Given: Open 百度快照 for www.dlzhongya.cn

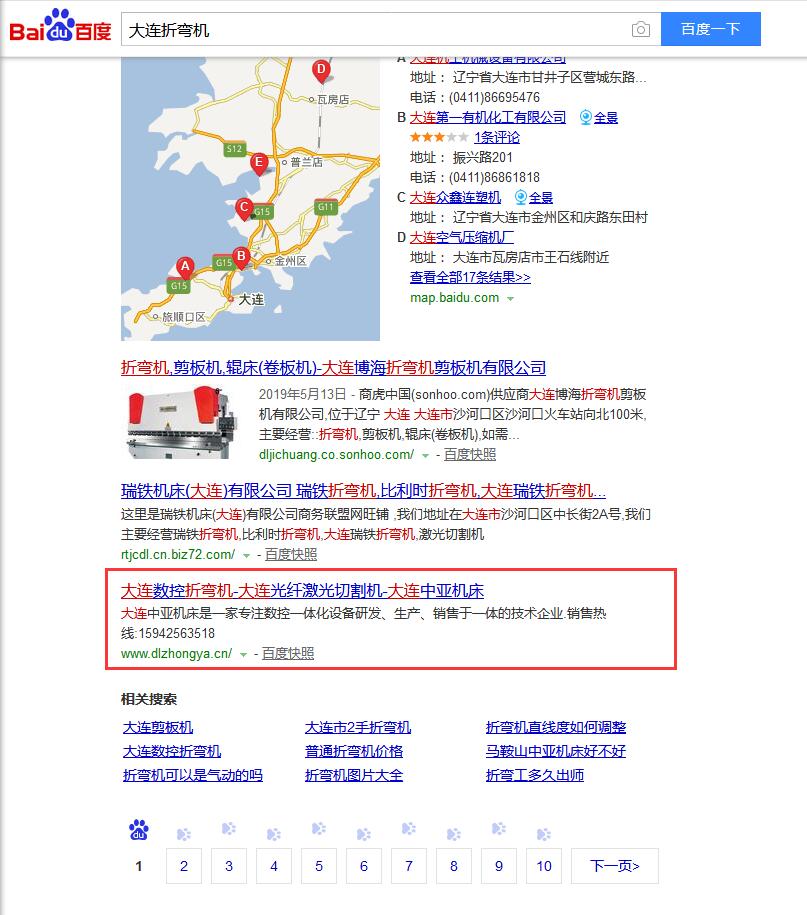Looking at the screenshot, I should pyautogui.click(x=288, y=654).
